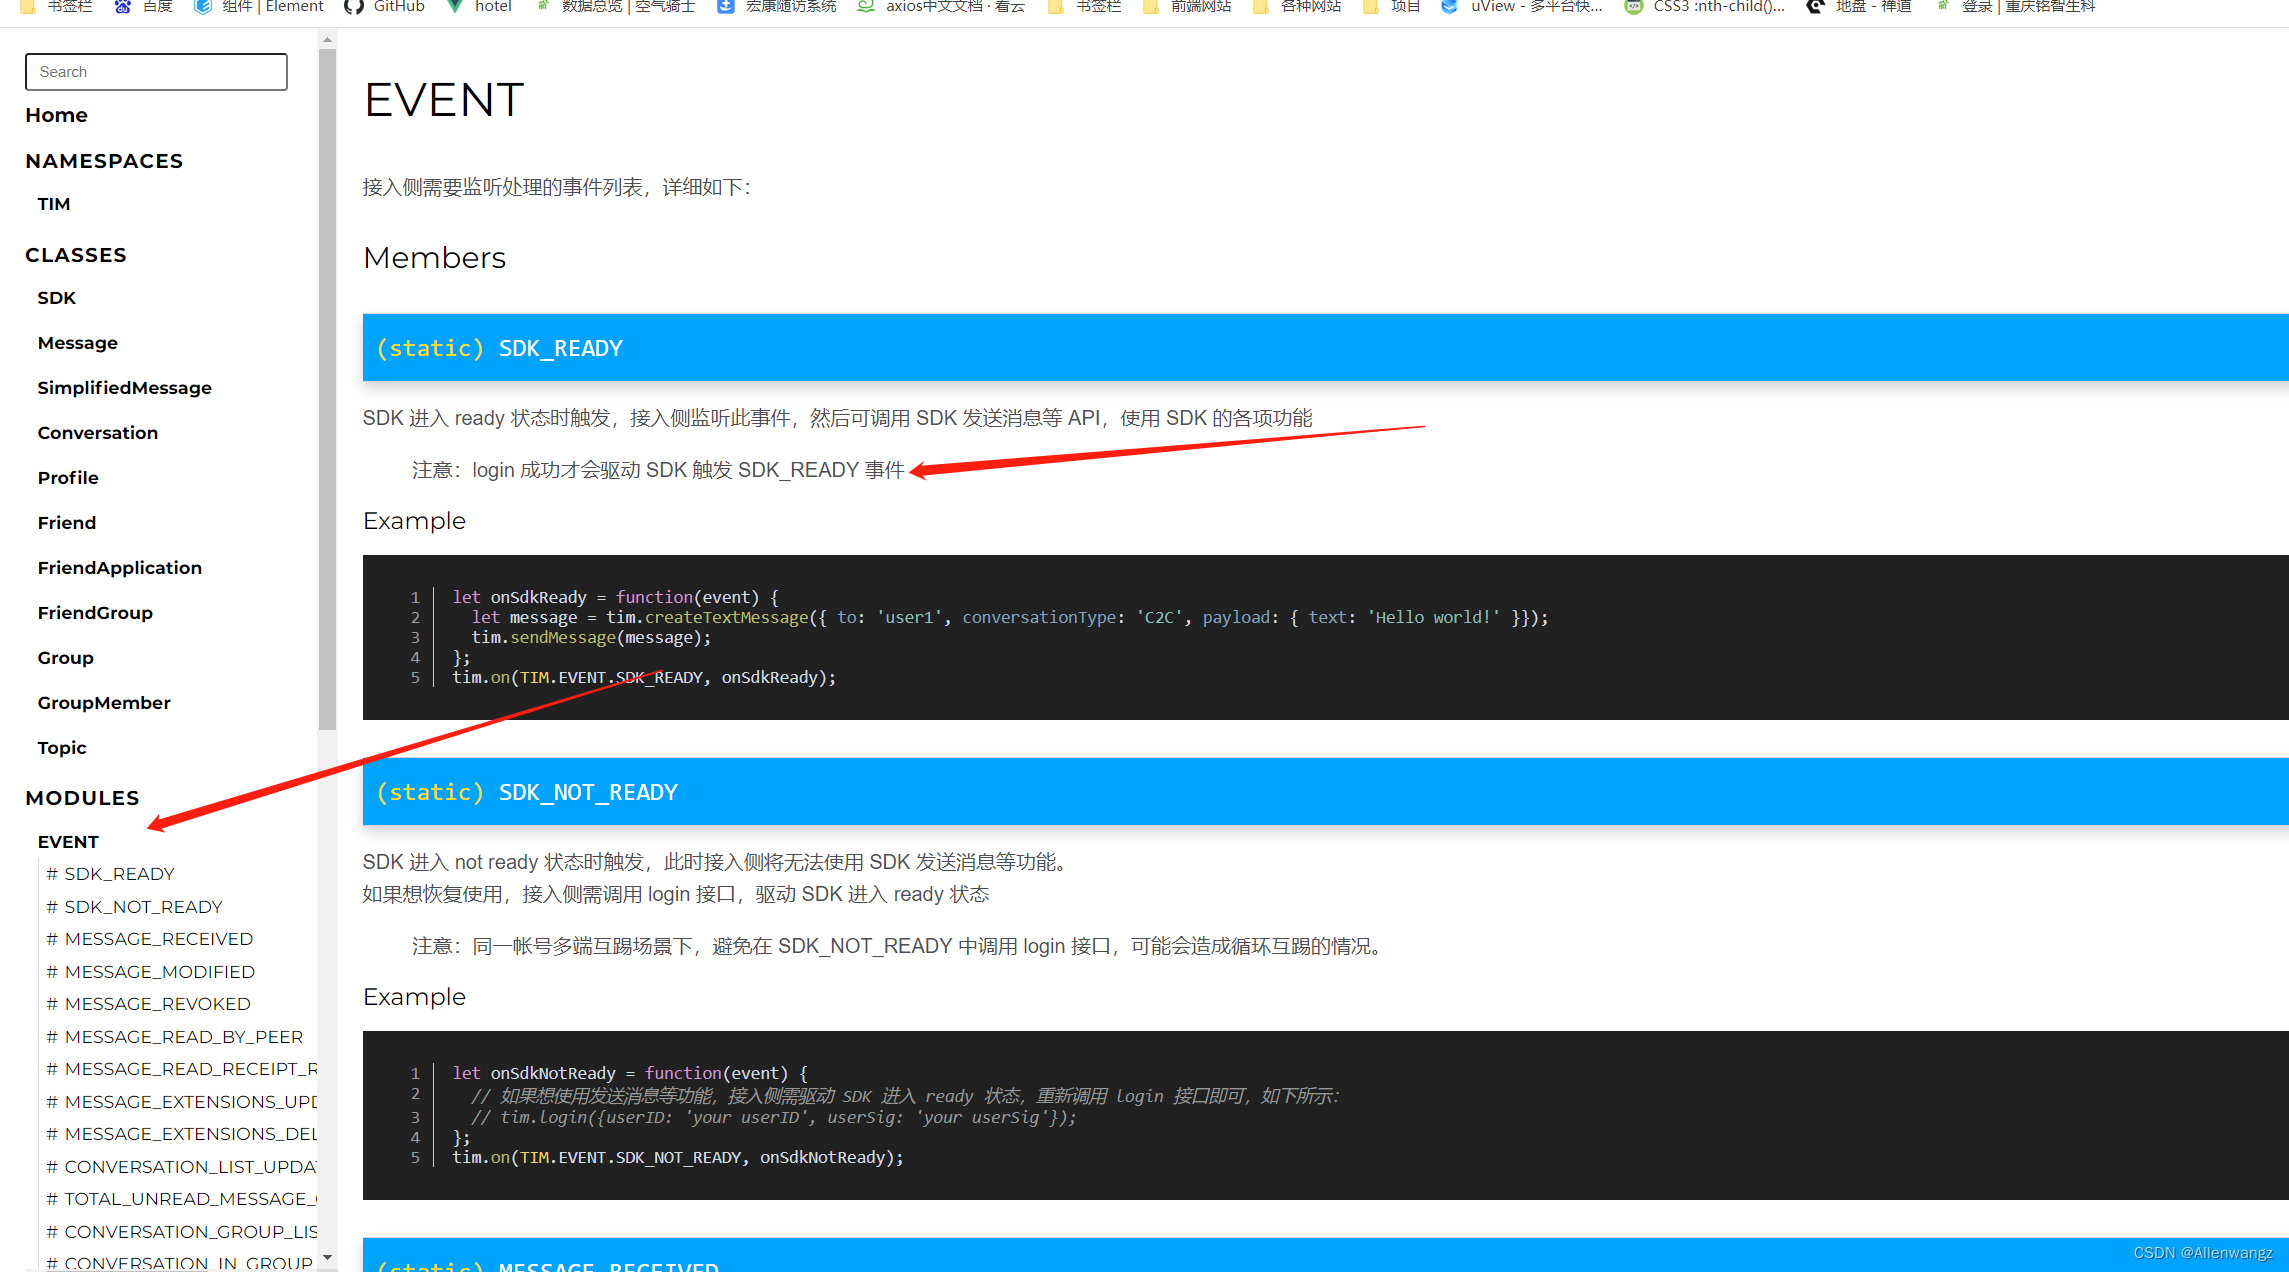Open the SimplifiedMessage class page
The height and width of the screenshot is (1272, 2289).
click(124, 388)
